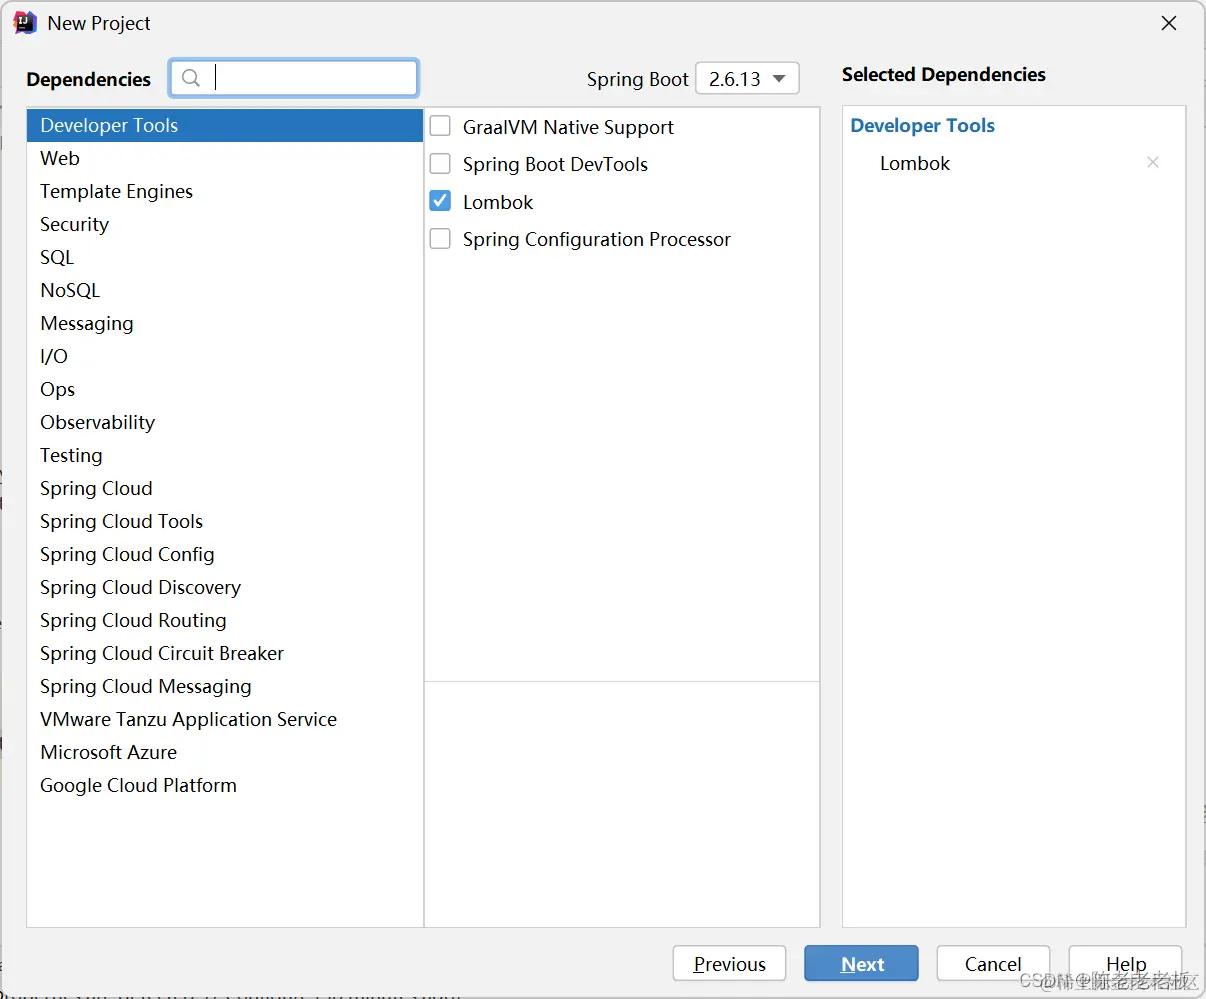Remove Lombok from Selected Dependencies
This screenshot has height=999, width=1206.
pos(1153,162)
